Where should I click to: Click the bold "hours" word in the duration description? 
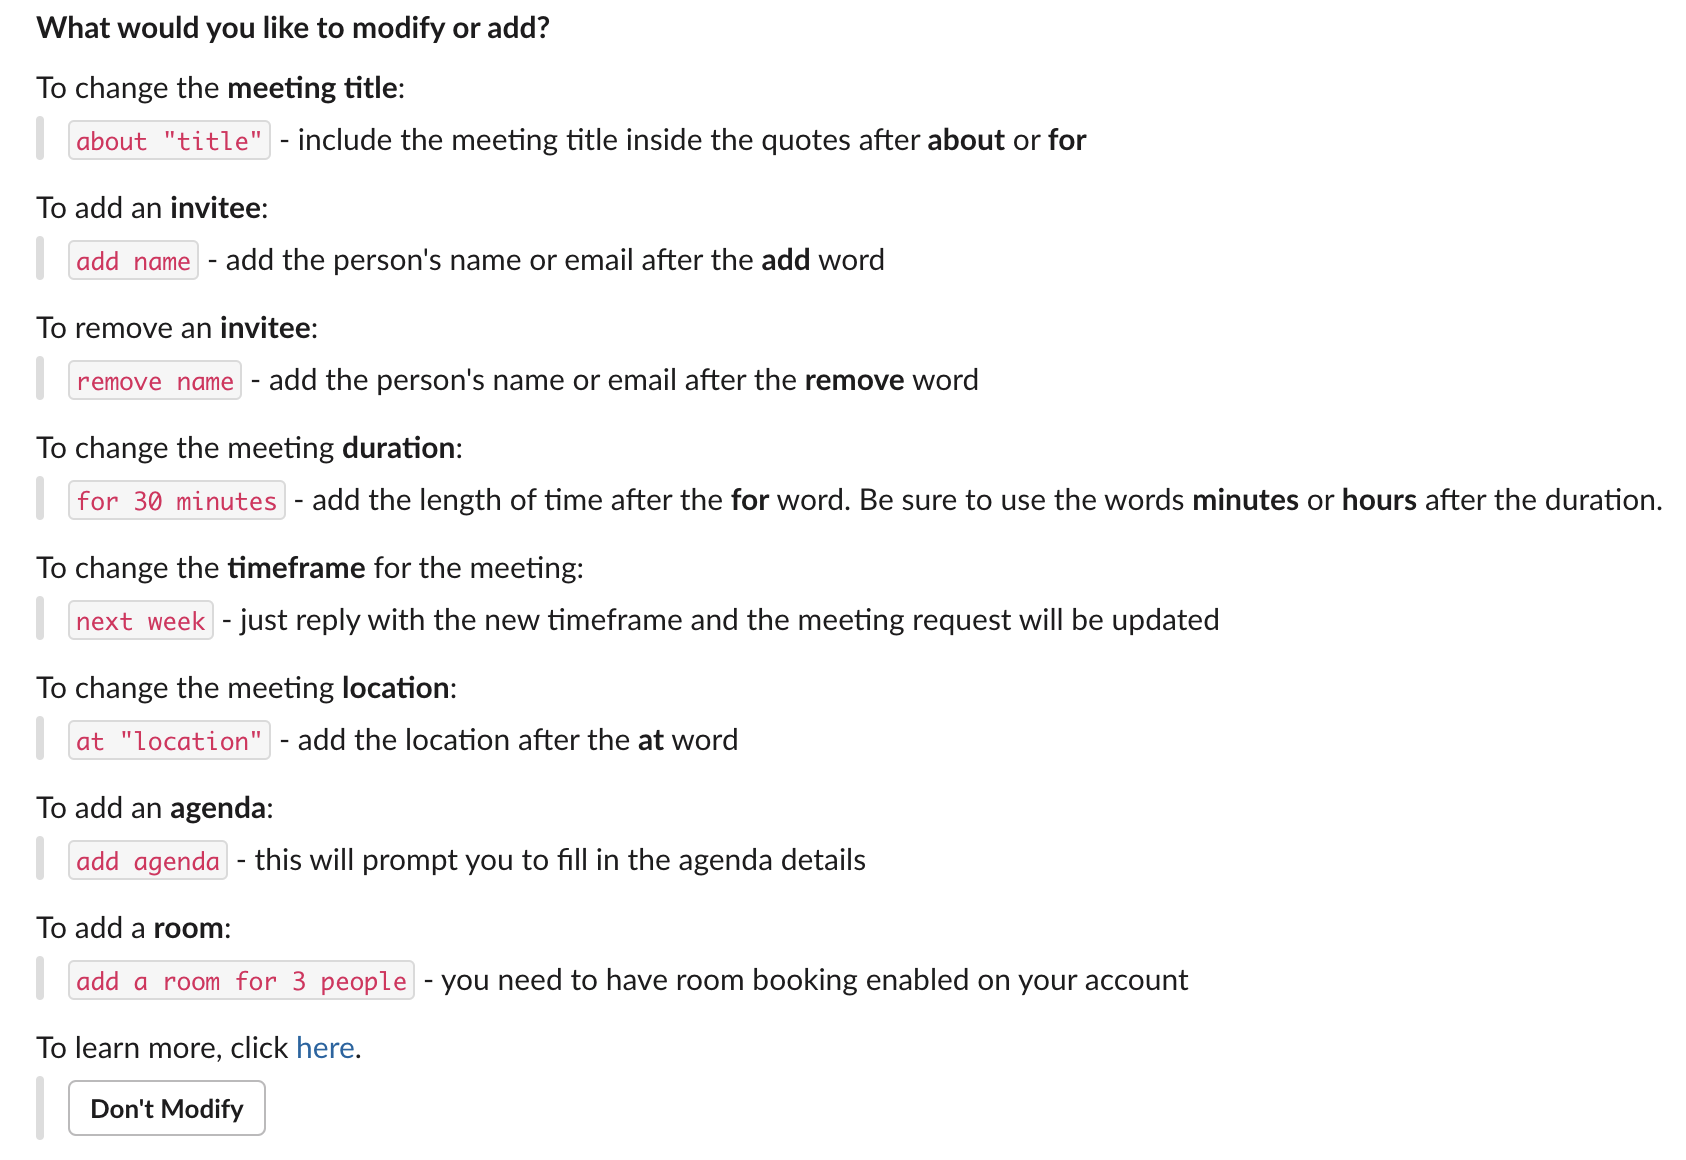coord(1378,500)
